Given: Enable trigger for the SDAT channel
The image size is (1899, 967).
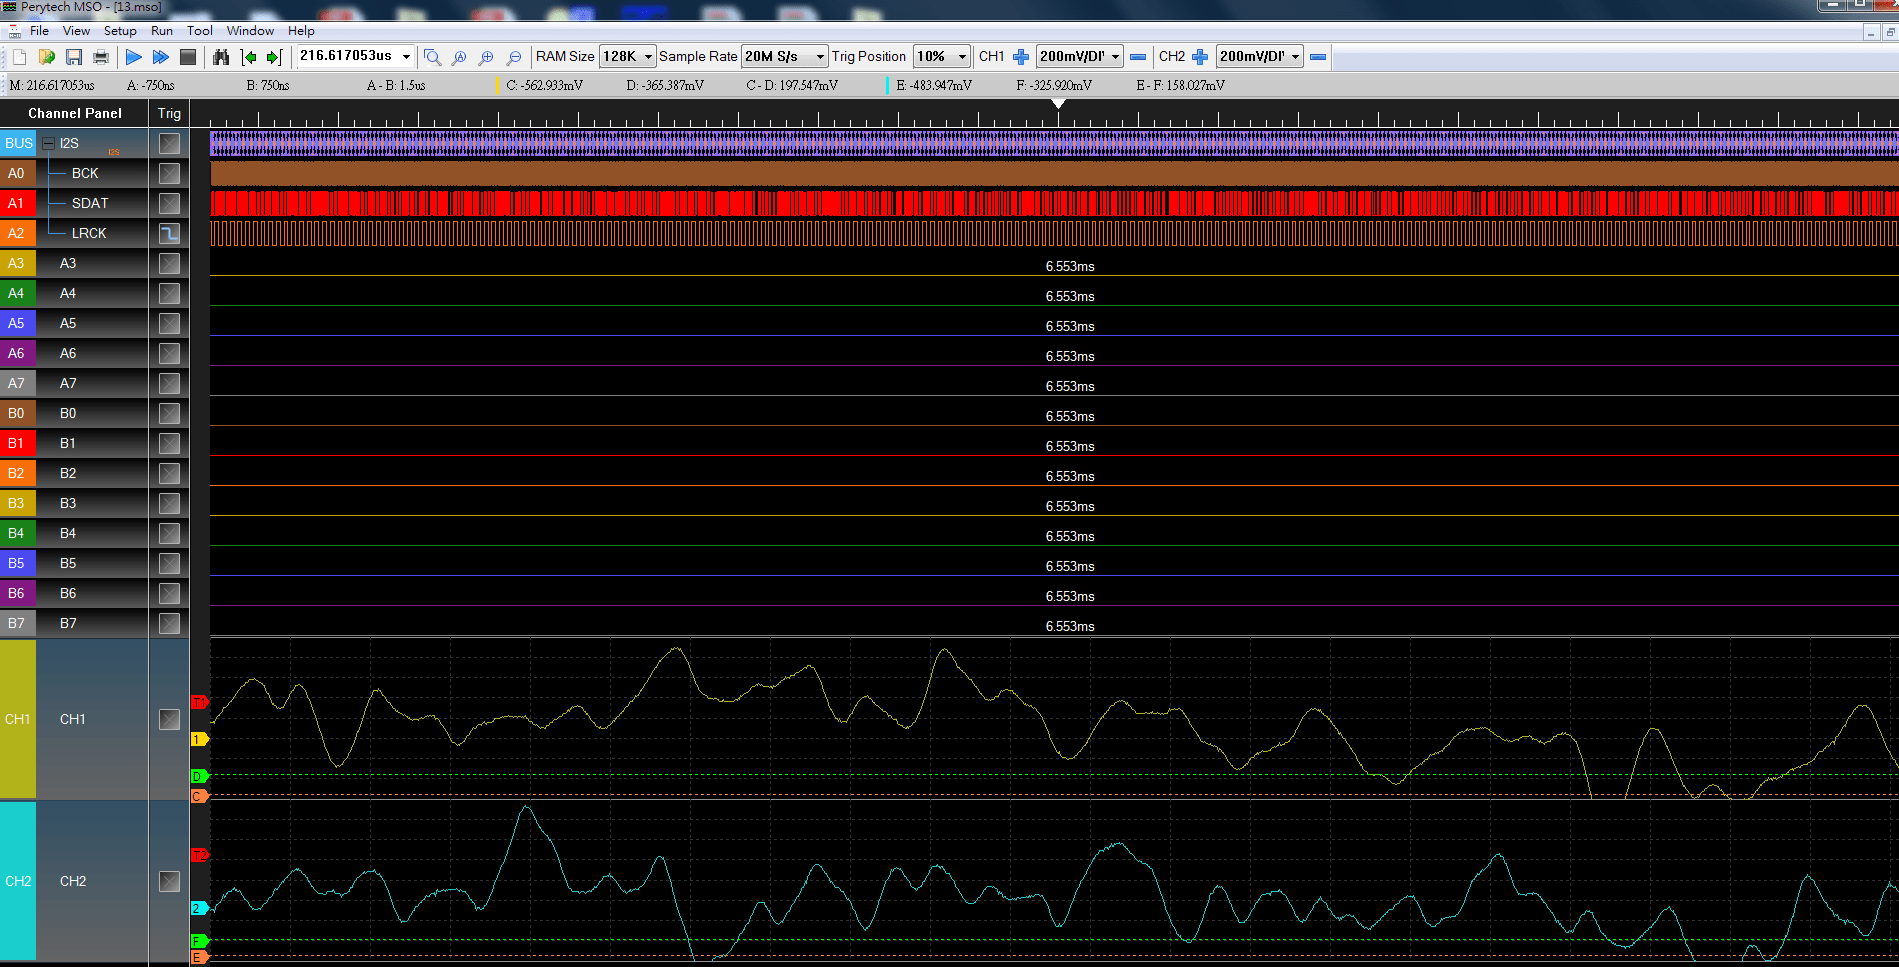Looking at the screenshot, I should (168, 202).
